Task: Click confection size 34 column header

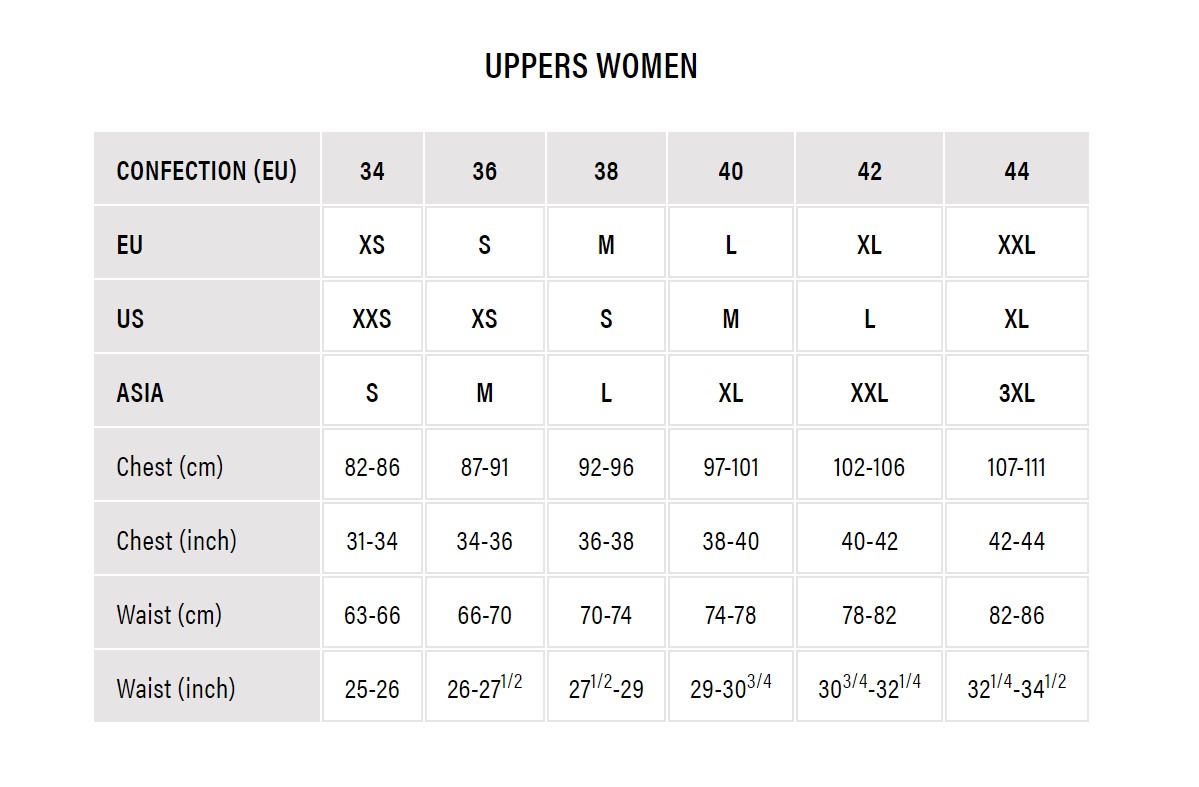Action: click(x=372, y=171)
